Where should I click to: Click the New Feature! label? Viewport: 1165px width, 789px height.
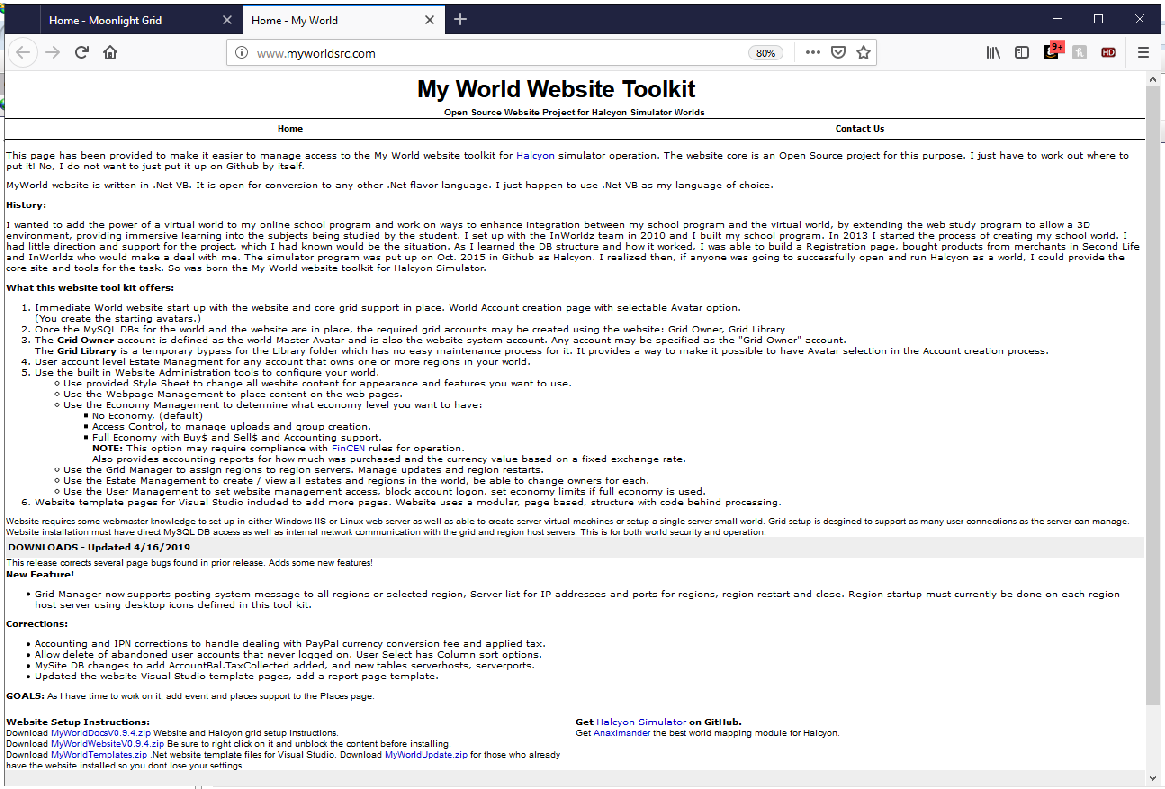(40, 574)
